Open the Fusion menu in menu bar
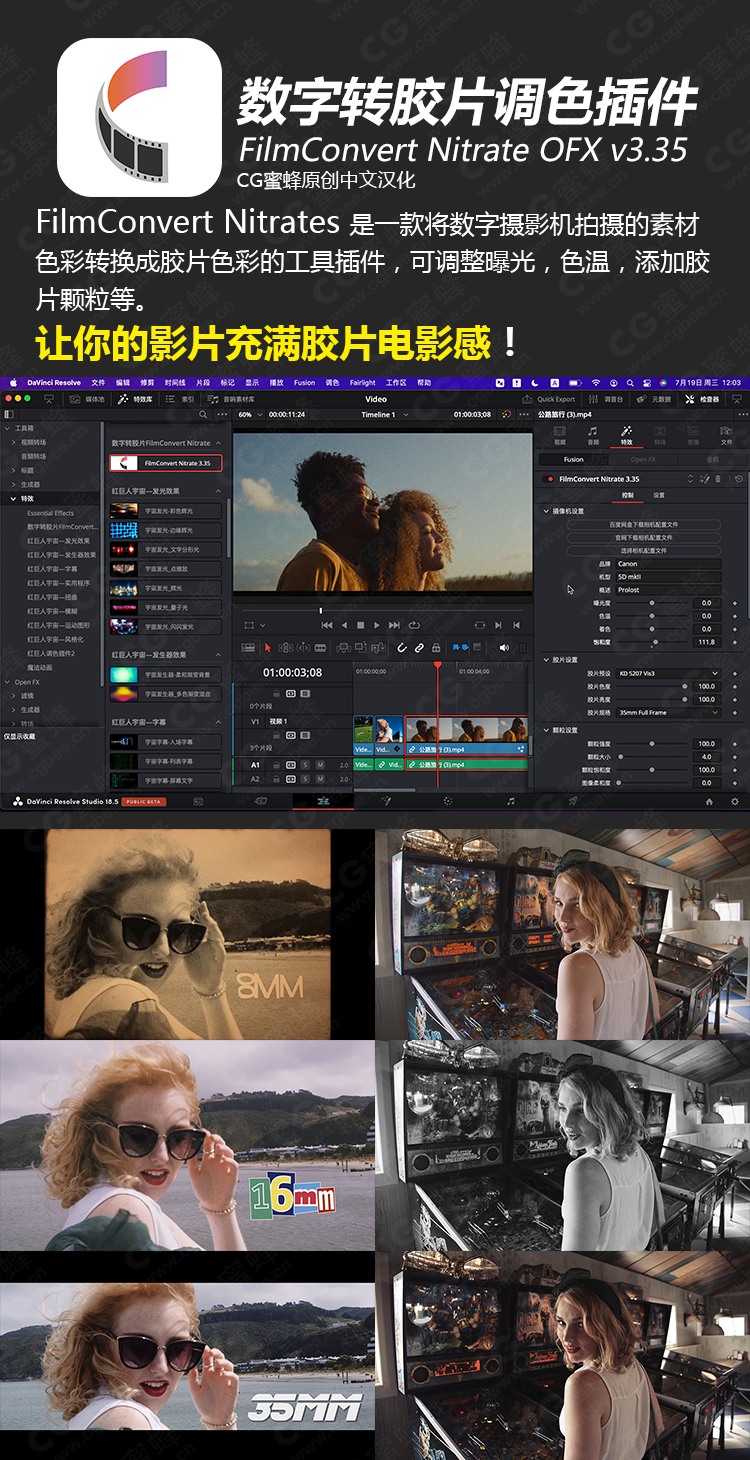Screen dimensions: 750x1460 [304, 382]
